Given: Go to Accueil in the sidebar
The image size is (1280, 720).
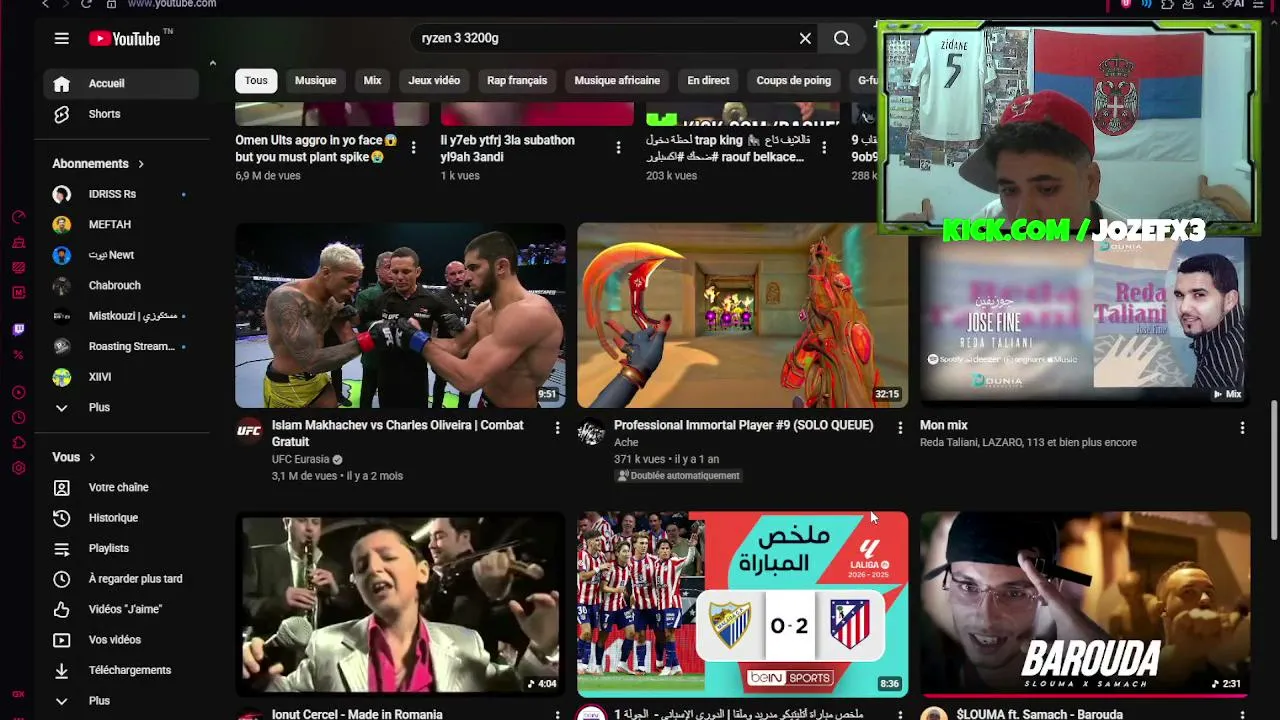Looking at the screenshot, I should (x=121, y=84).
